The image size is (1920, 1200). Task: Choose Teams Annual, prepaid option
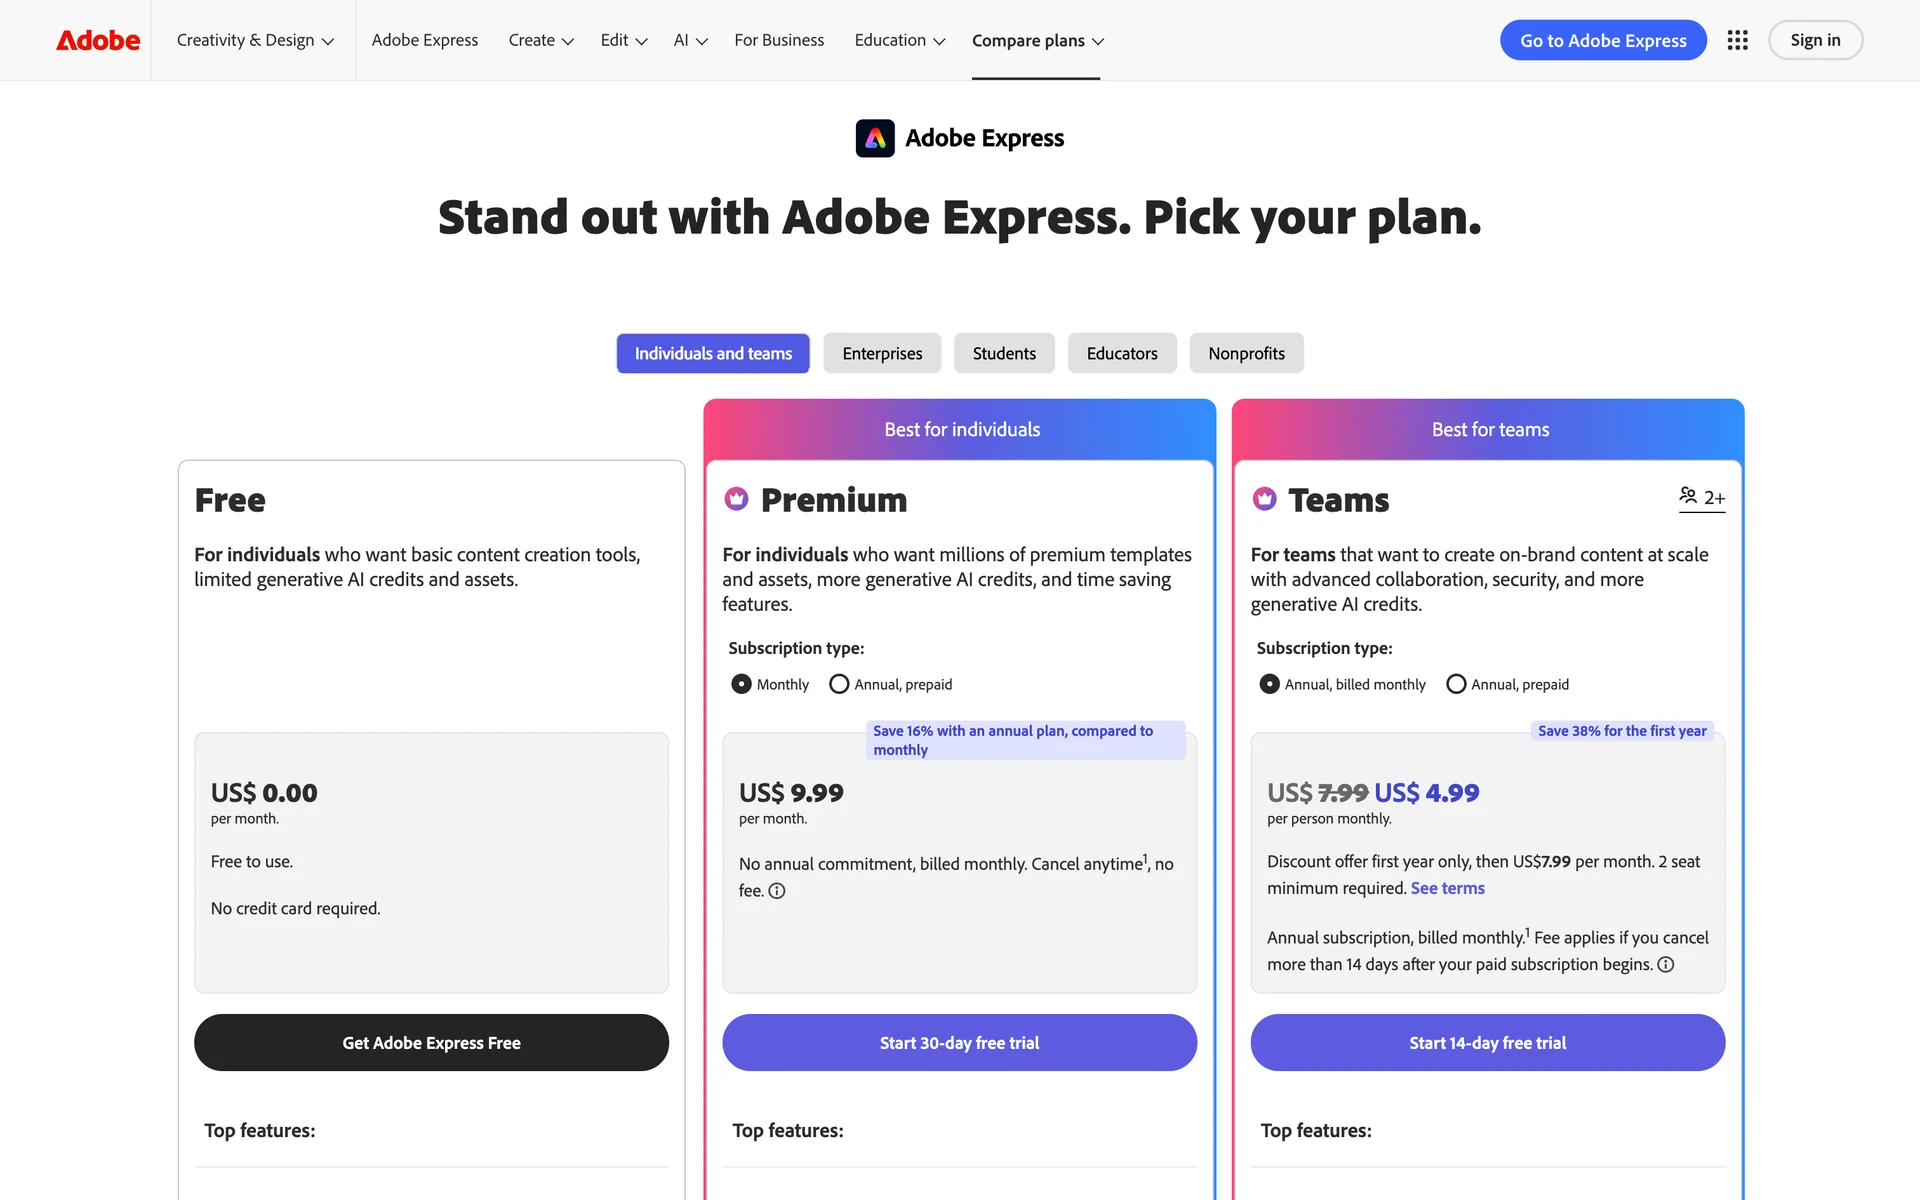(x=1456, y=684)
